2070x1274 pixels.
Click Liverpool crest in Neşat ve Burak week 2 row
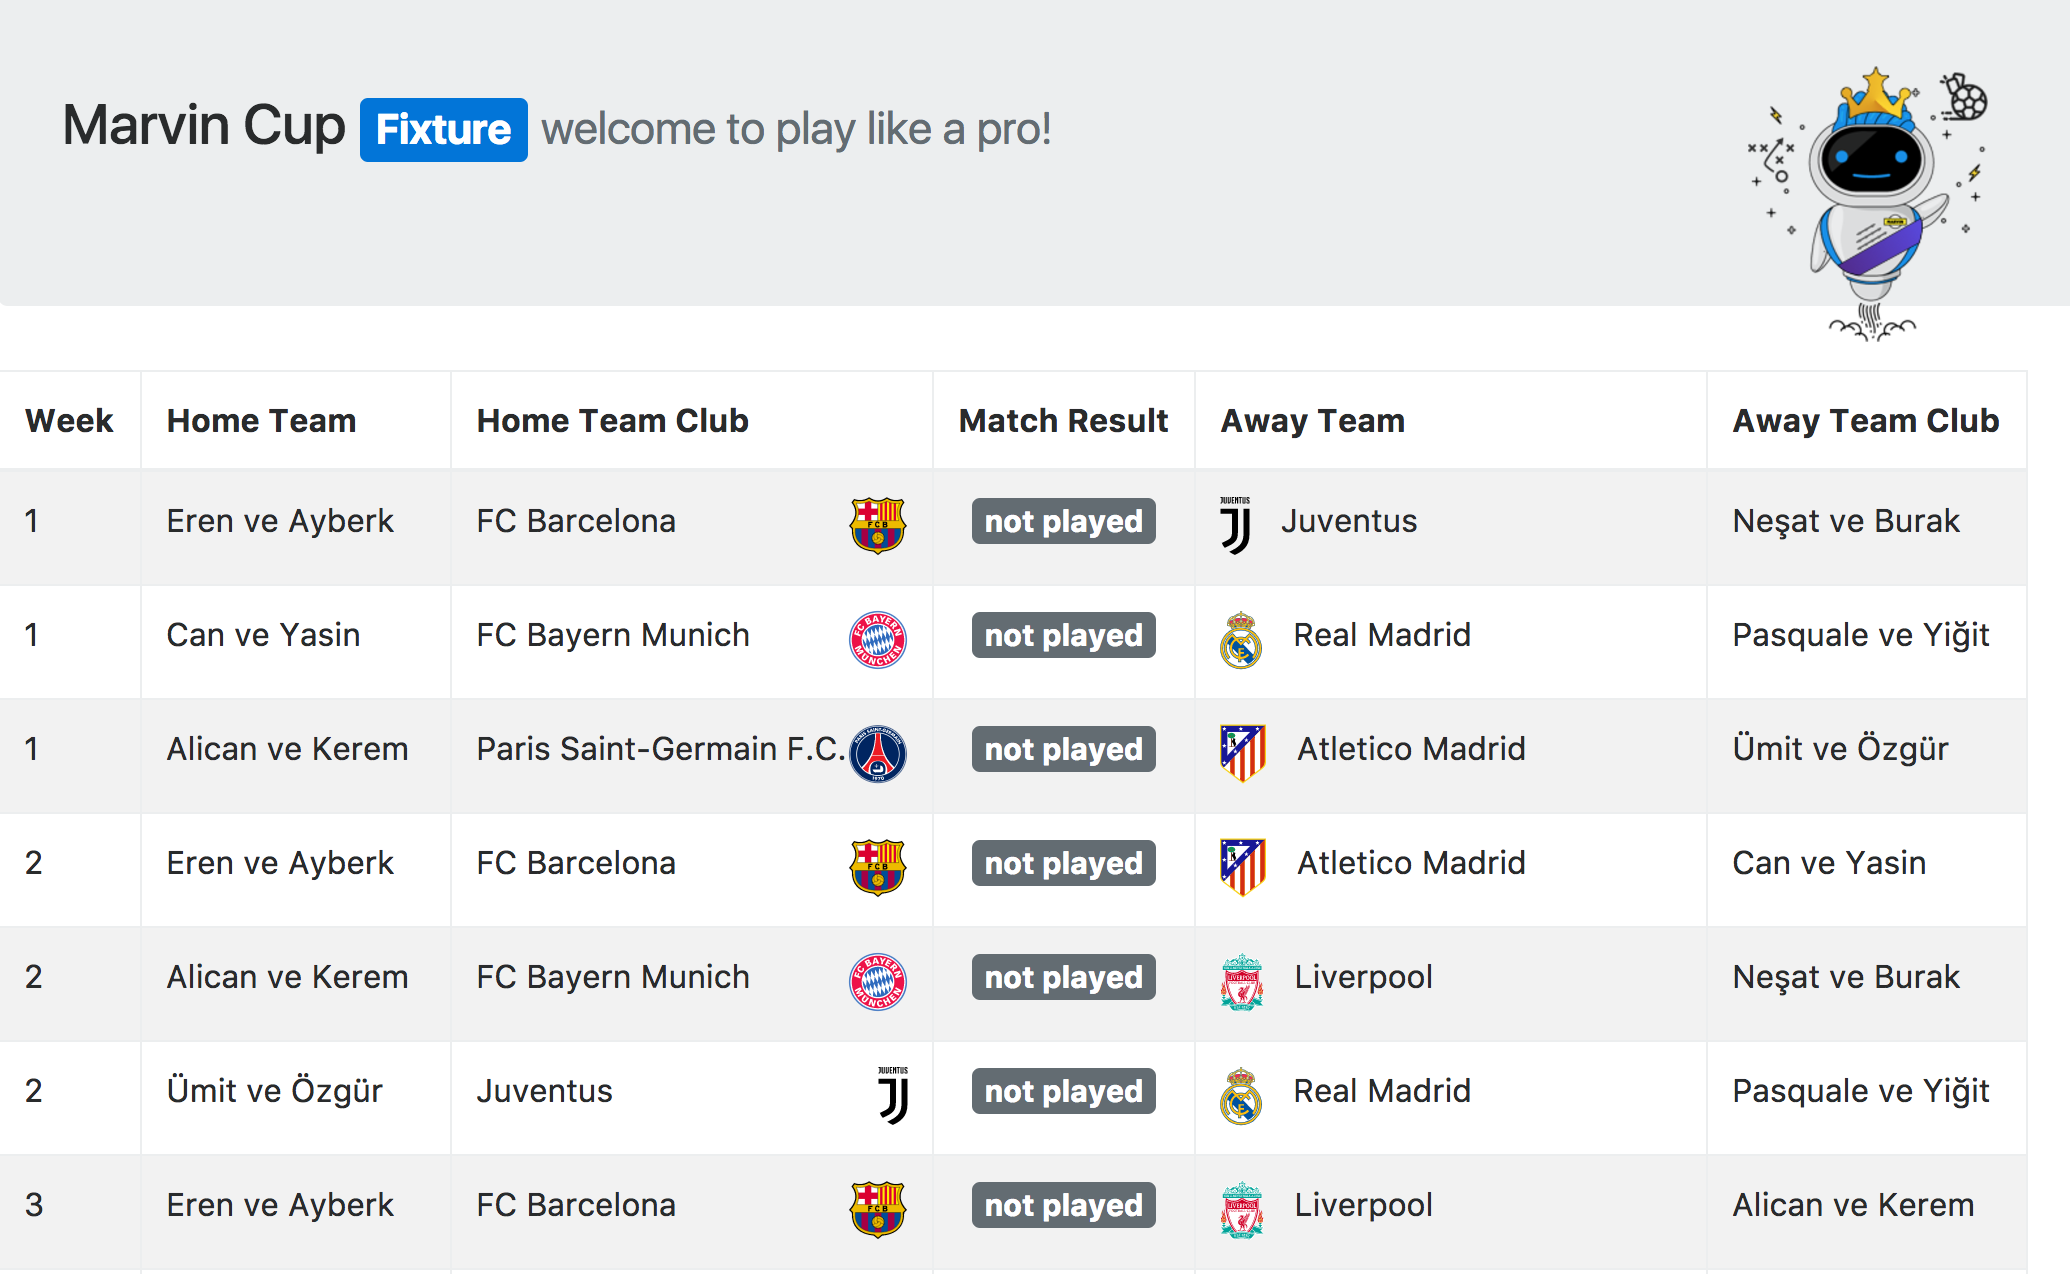point(1242,981)
